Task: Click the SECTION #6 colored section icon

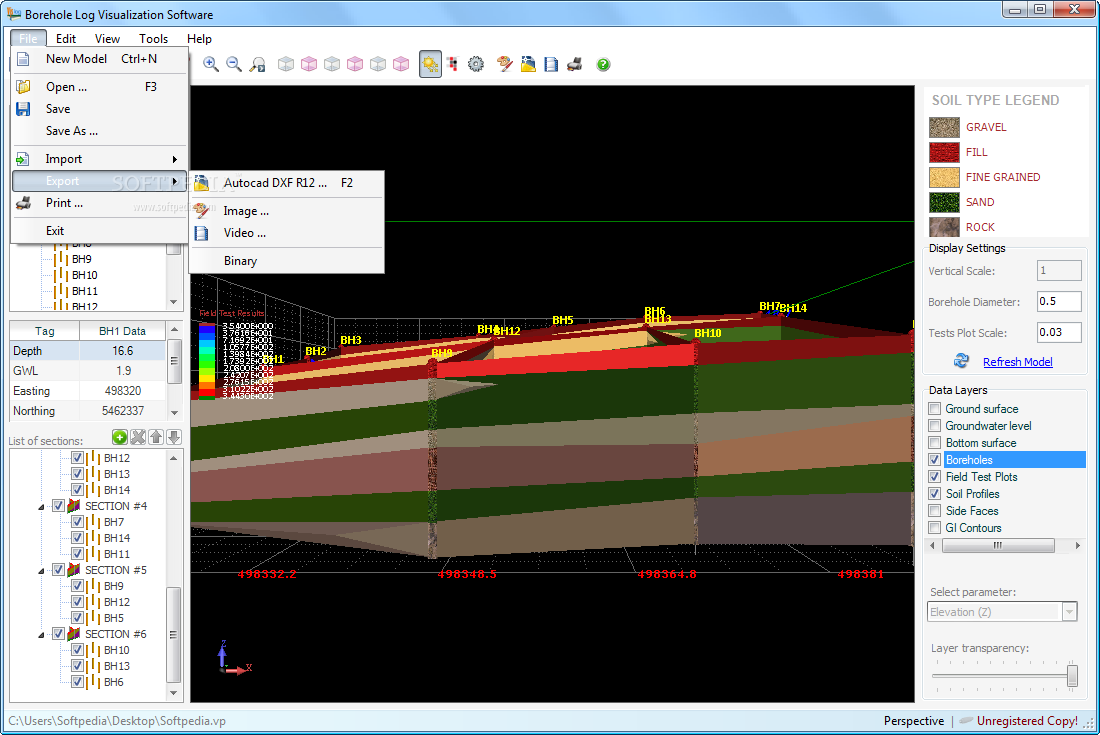Action: point(74,634)
